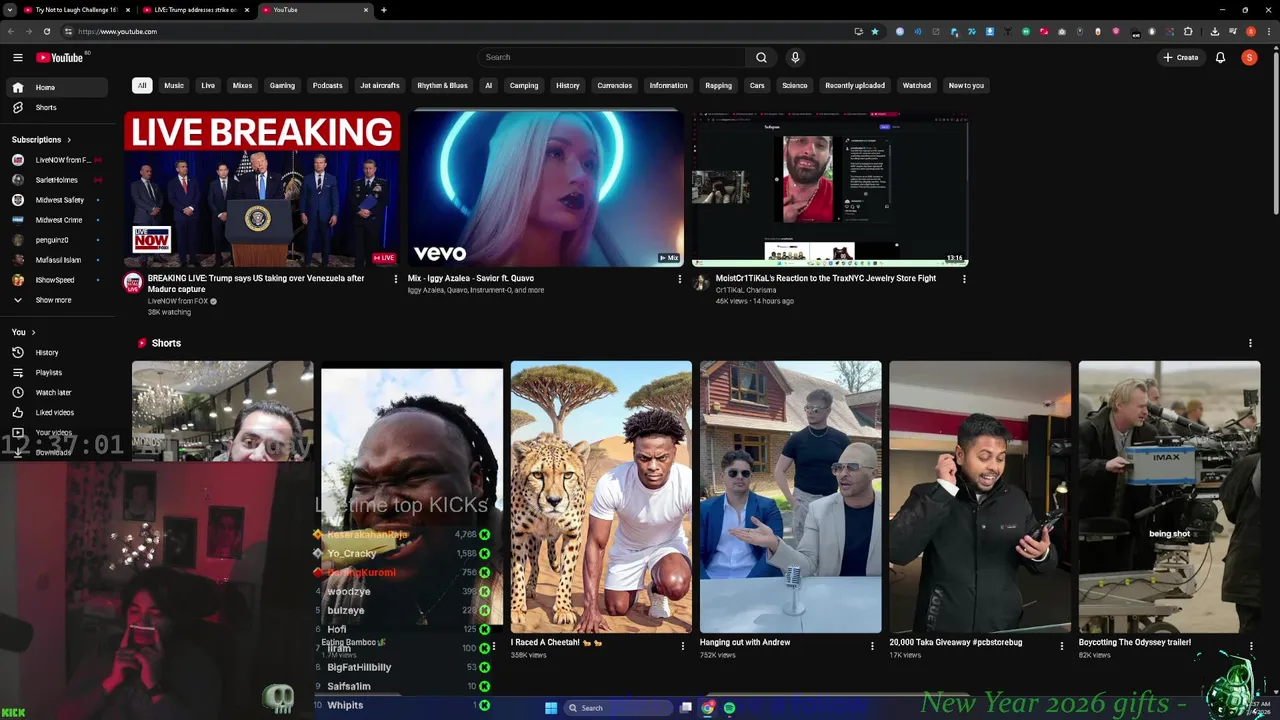
Task: Select the Live filter chip
Action: (x=208, y=85)
